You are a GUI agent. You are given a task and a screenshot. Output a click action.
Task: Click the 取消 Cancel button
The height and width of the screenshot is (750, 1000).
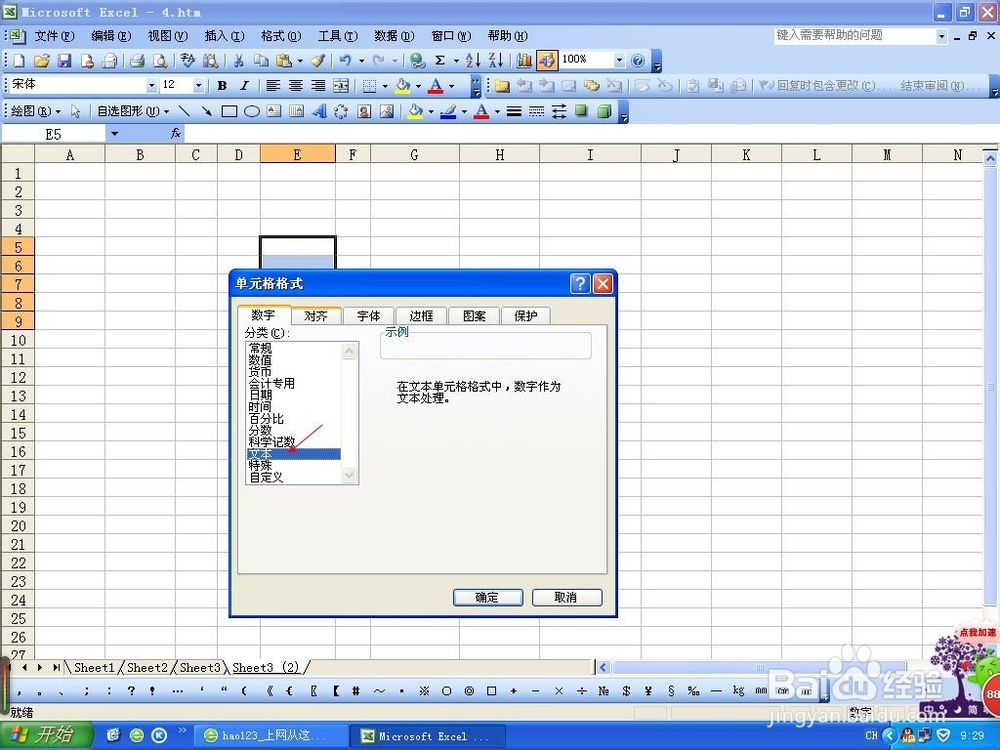tap(566, 598)
